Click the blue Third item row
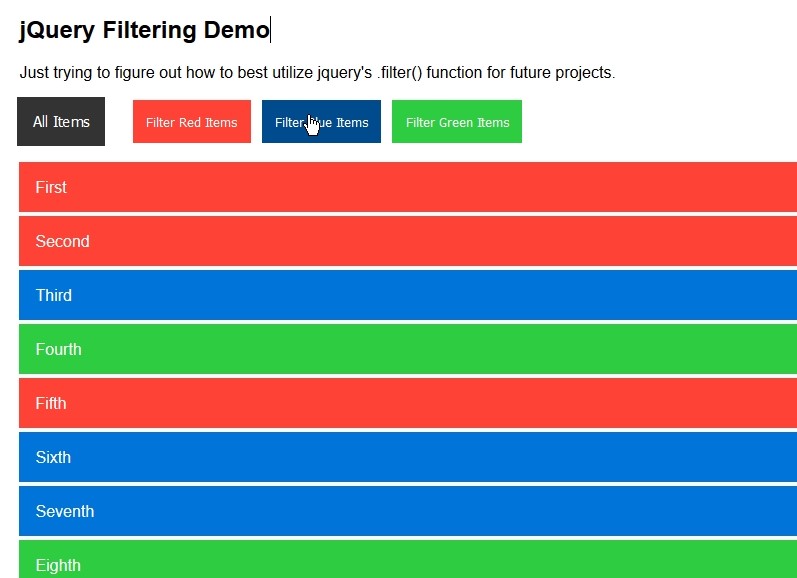 407,295
